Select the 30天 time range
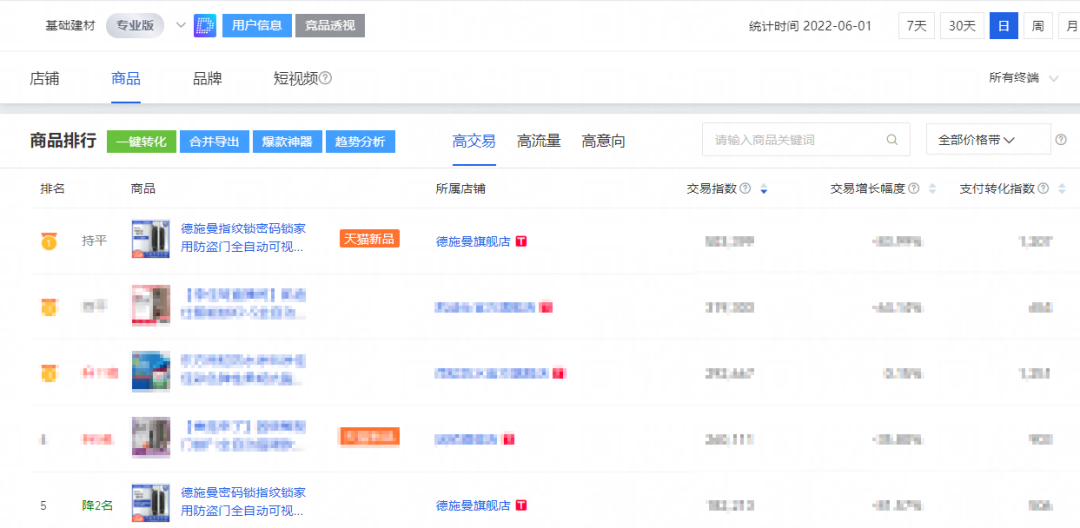 pos(962,26)
